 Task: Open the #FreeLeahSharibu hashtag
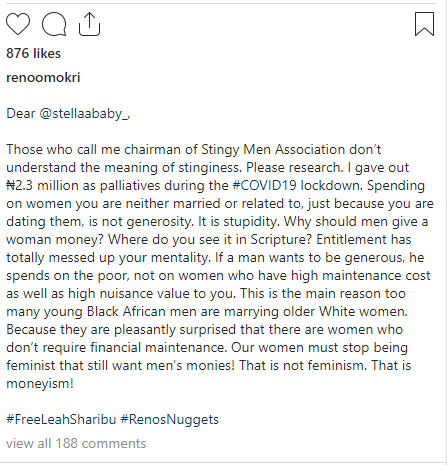pyautogui.click(x=61, y=419)
